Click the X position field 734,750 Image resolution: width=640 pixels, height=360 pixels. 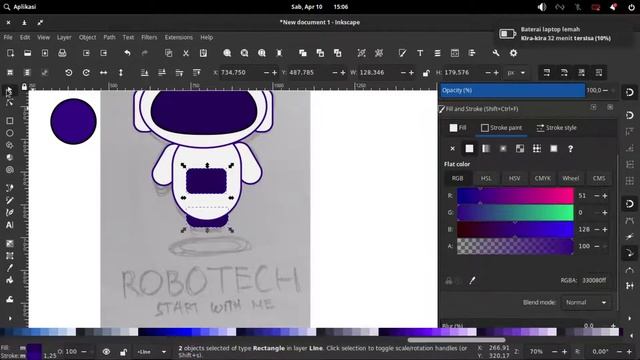click(239, 73)
